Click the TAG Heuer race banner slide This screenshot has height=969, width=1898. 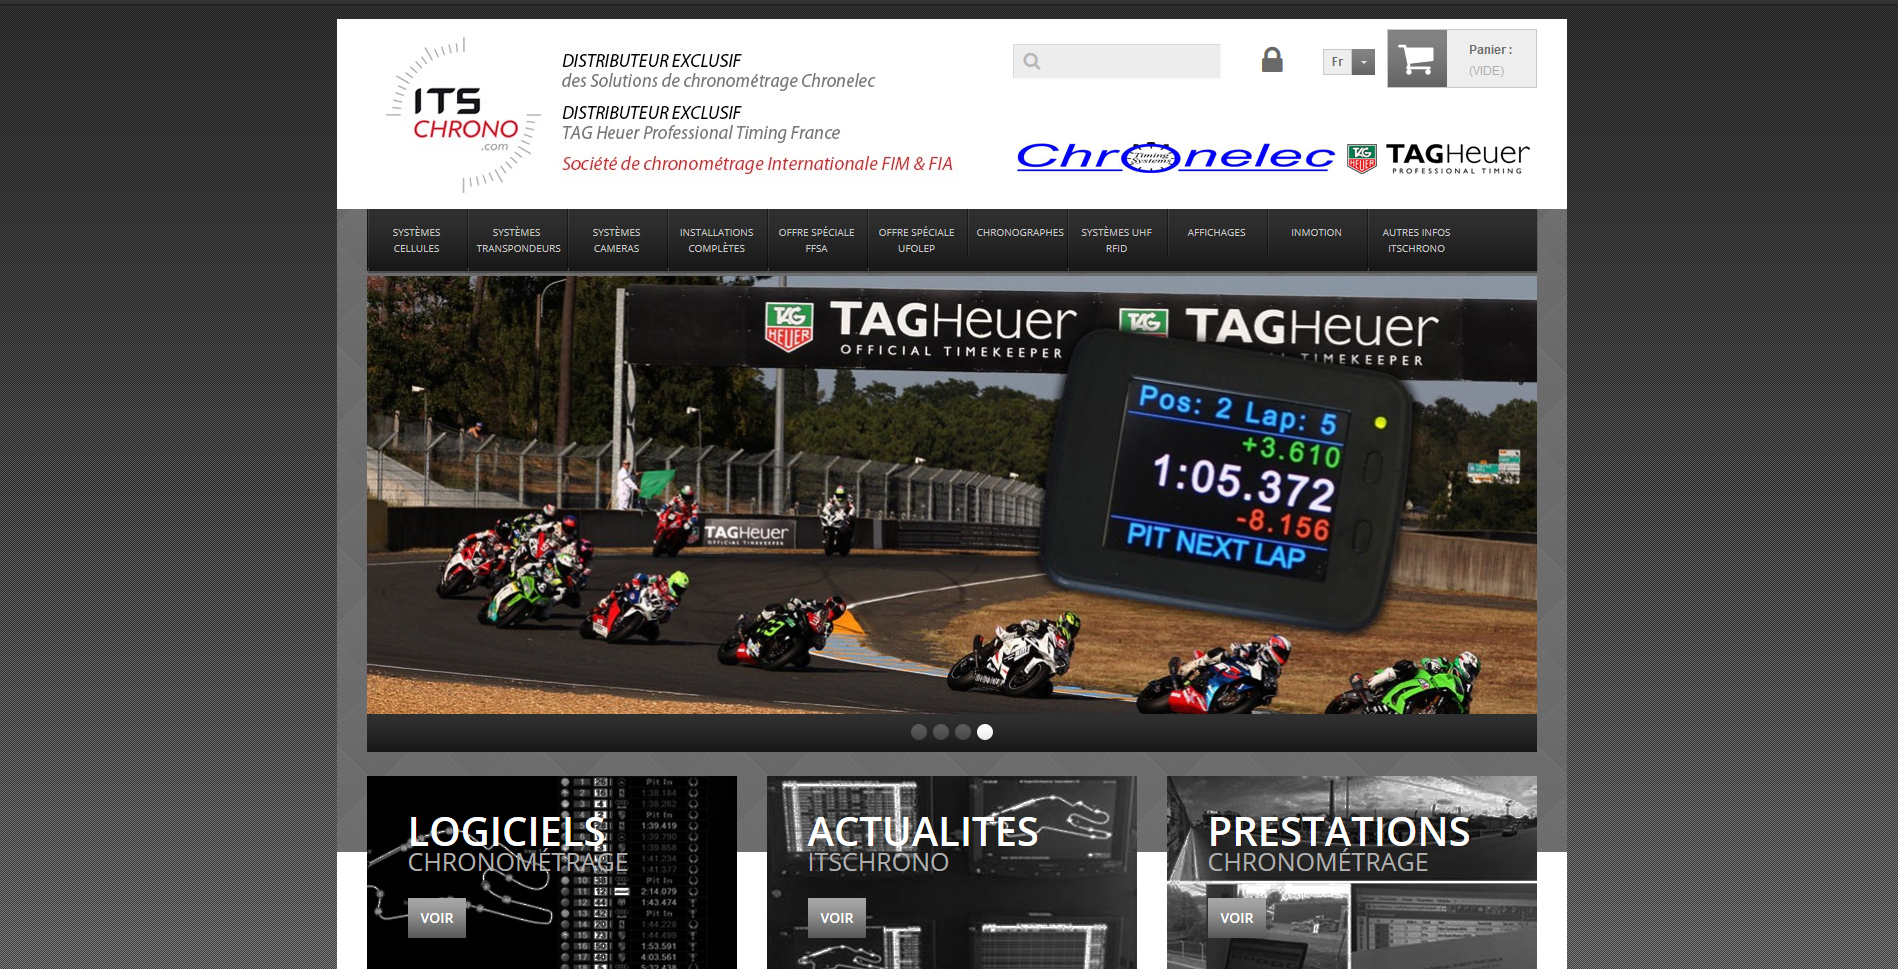coord(952,495)
